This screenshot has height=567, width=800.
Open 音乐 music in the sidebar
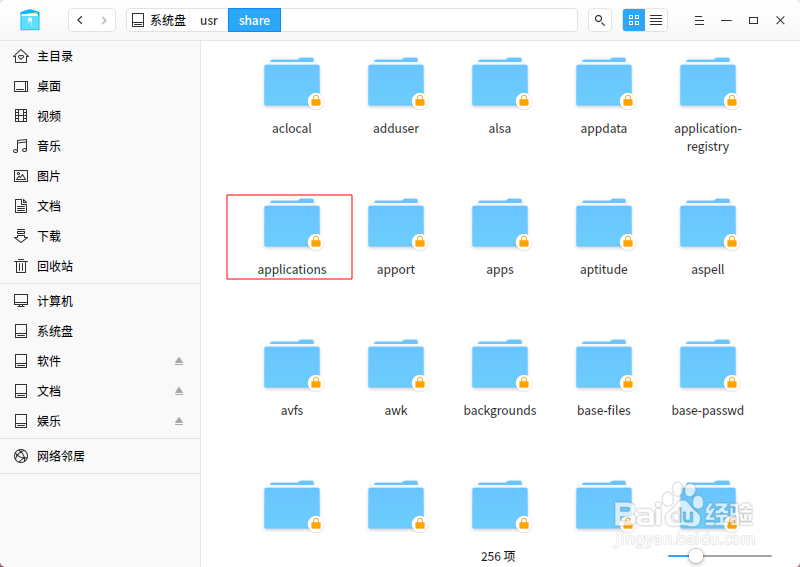(x=100, y=146)
